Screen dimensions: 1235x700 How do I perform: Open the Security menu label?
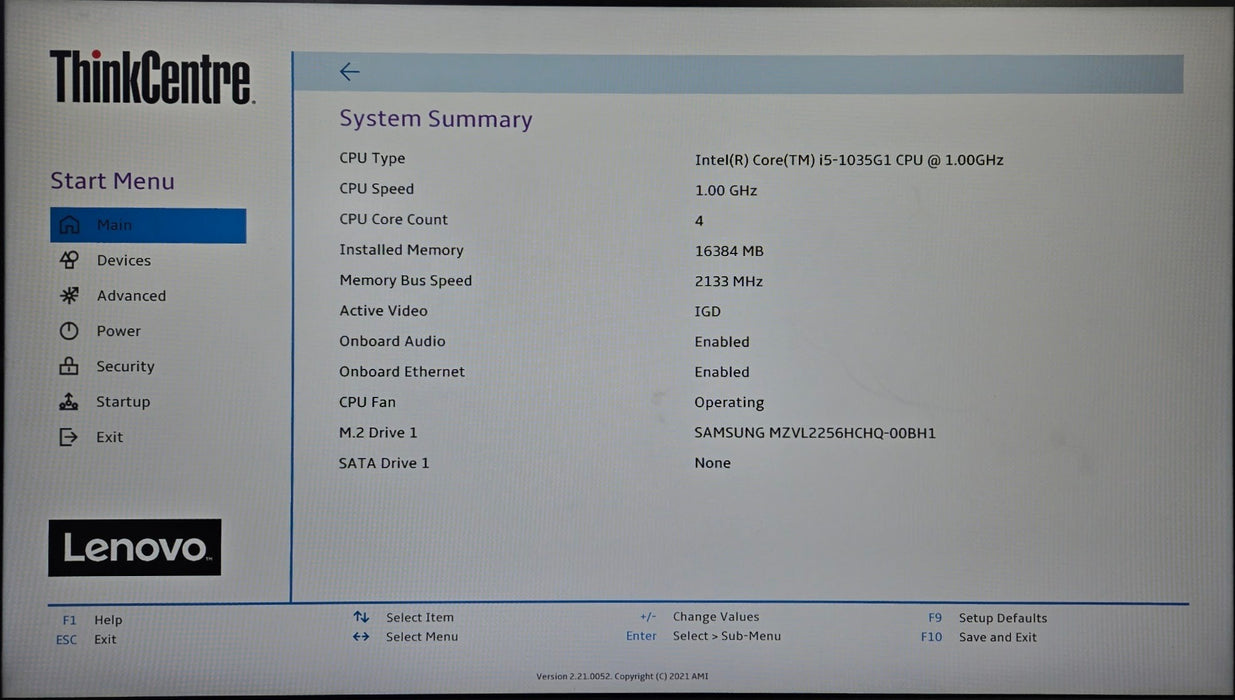pos(125,367)
